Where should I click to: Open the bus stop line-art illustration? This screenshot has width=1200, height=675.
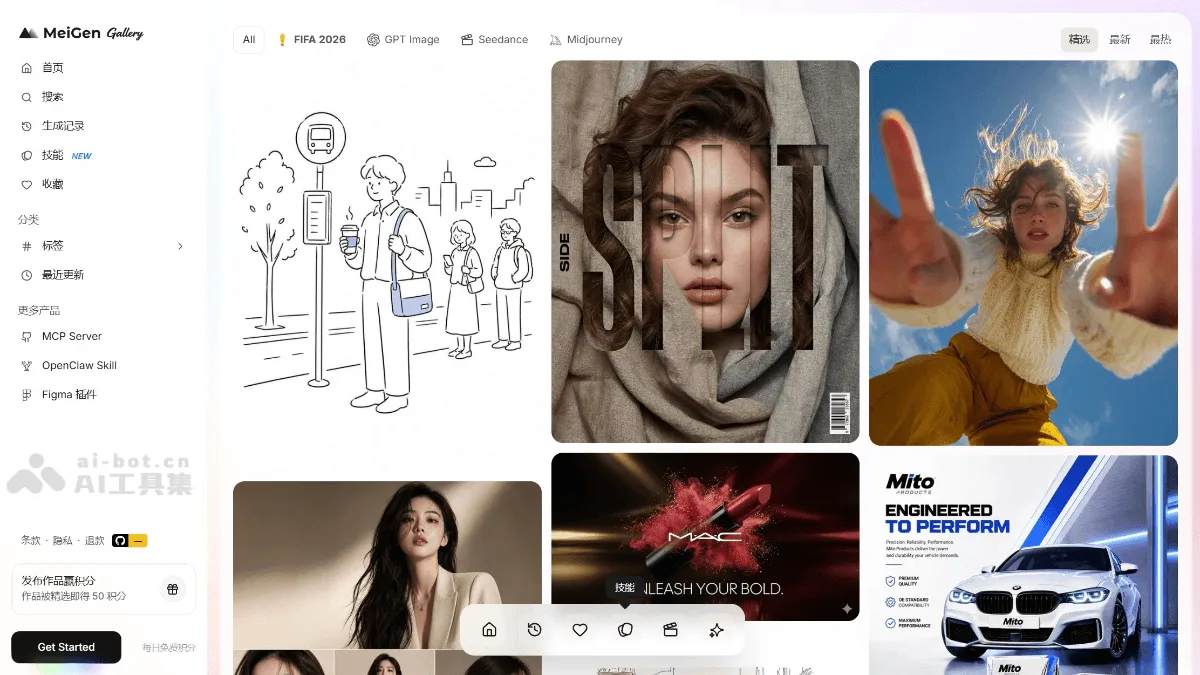[x=387, y=266]
